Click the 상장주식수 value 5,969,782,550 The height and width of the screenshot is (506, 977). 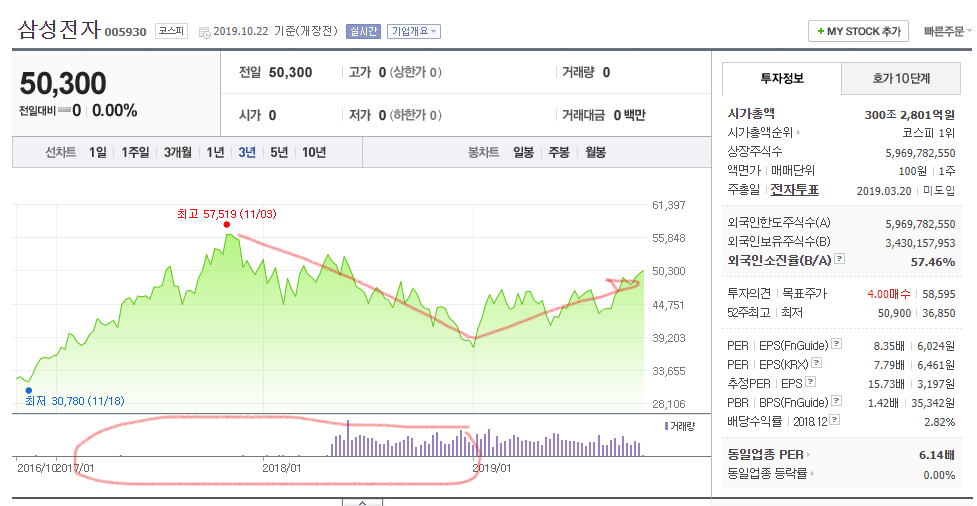[920, 152]
